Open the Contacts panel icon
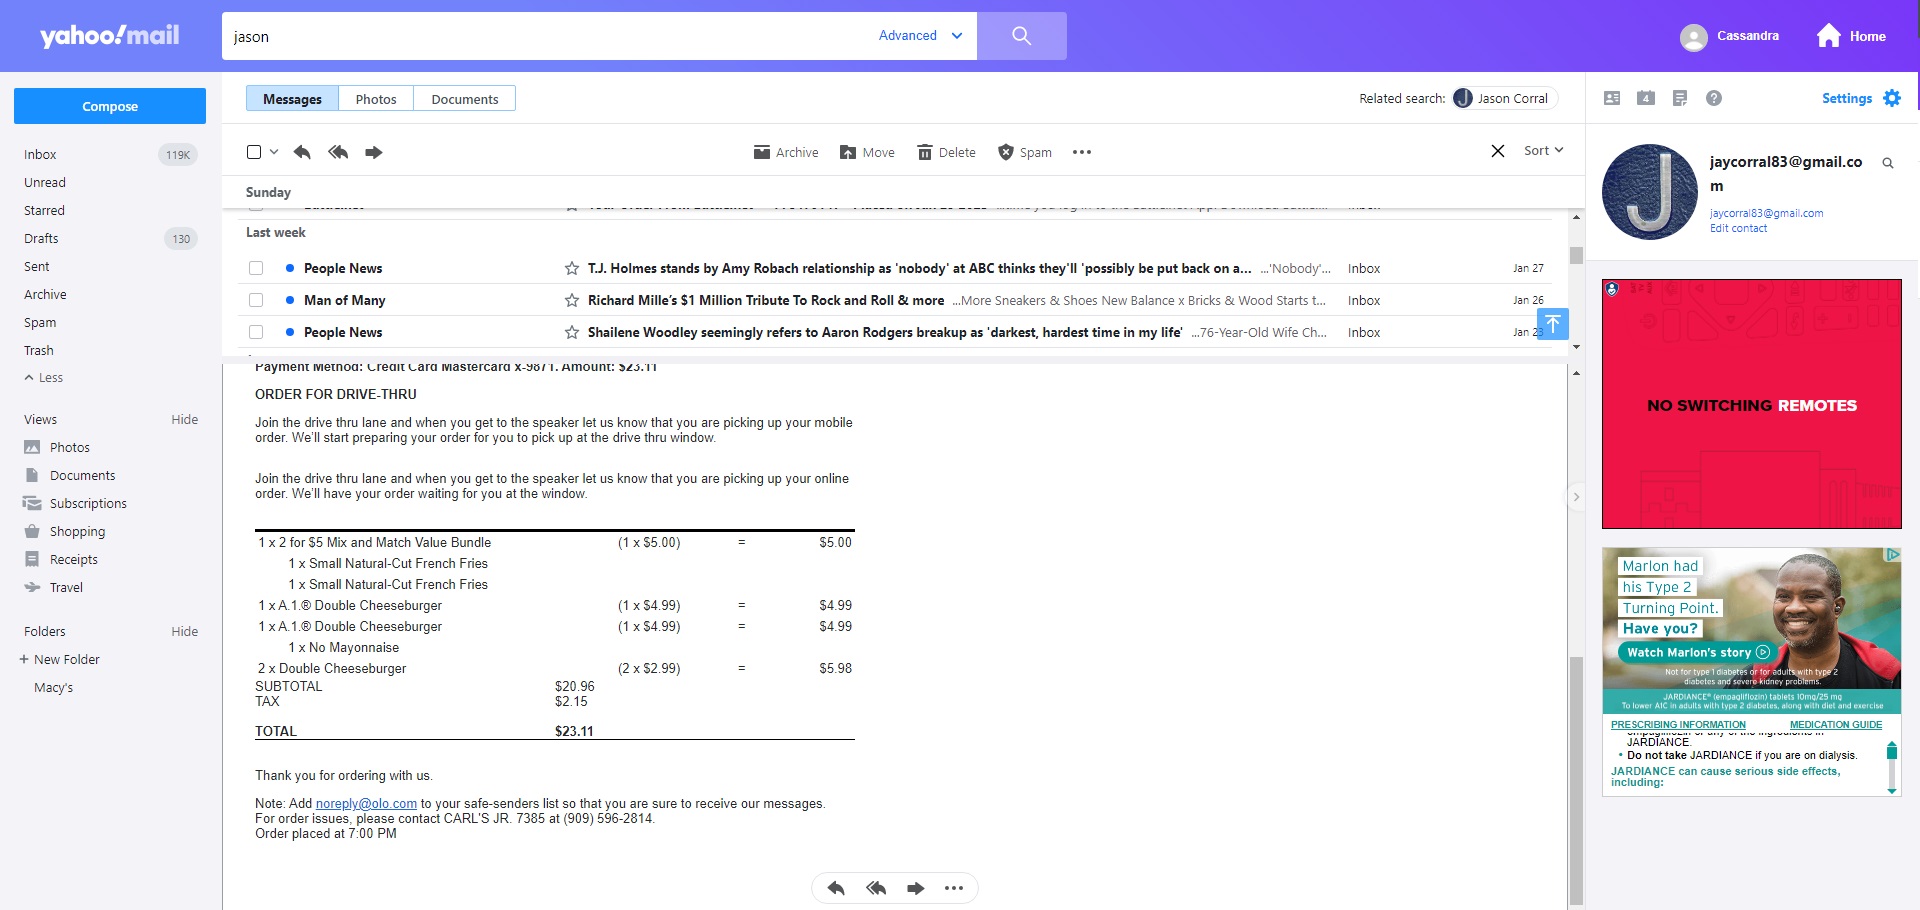Viewport: 1920px width, 910px height. [x=1612, y=98]
